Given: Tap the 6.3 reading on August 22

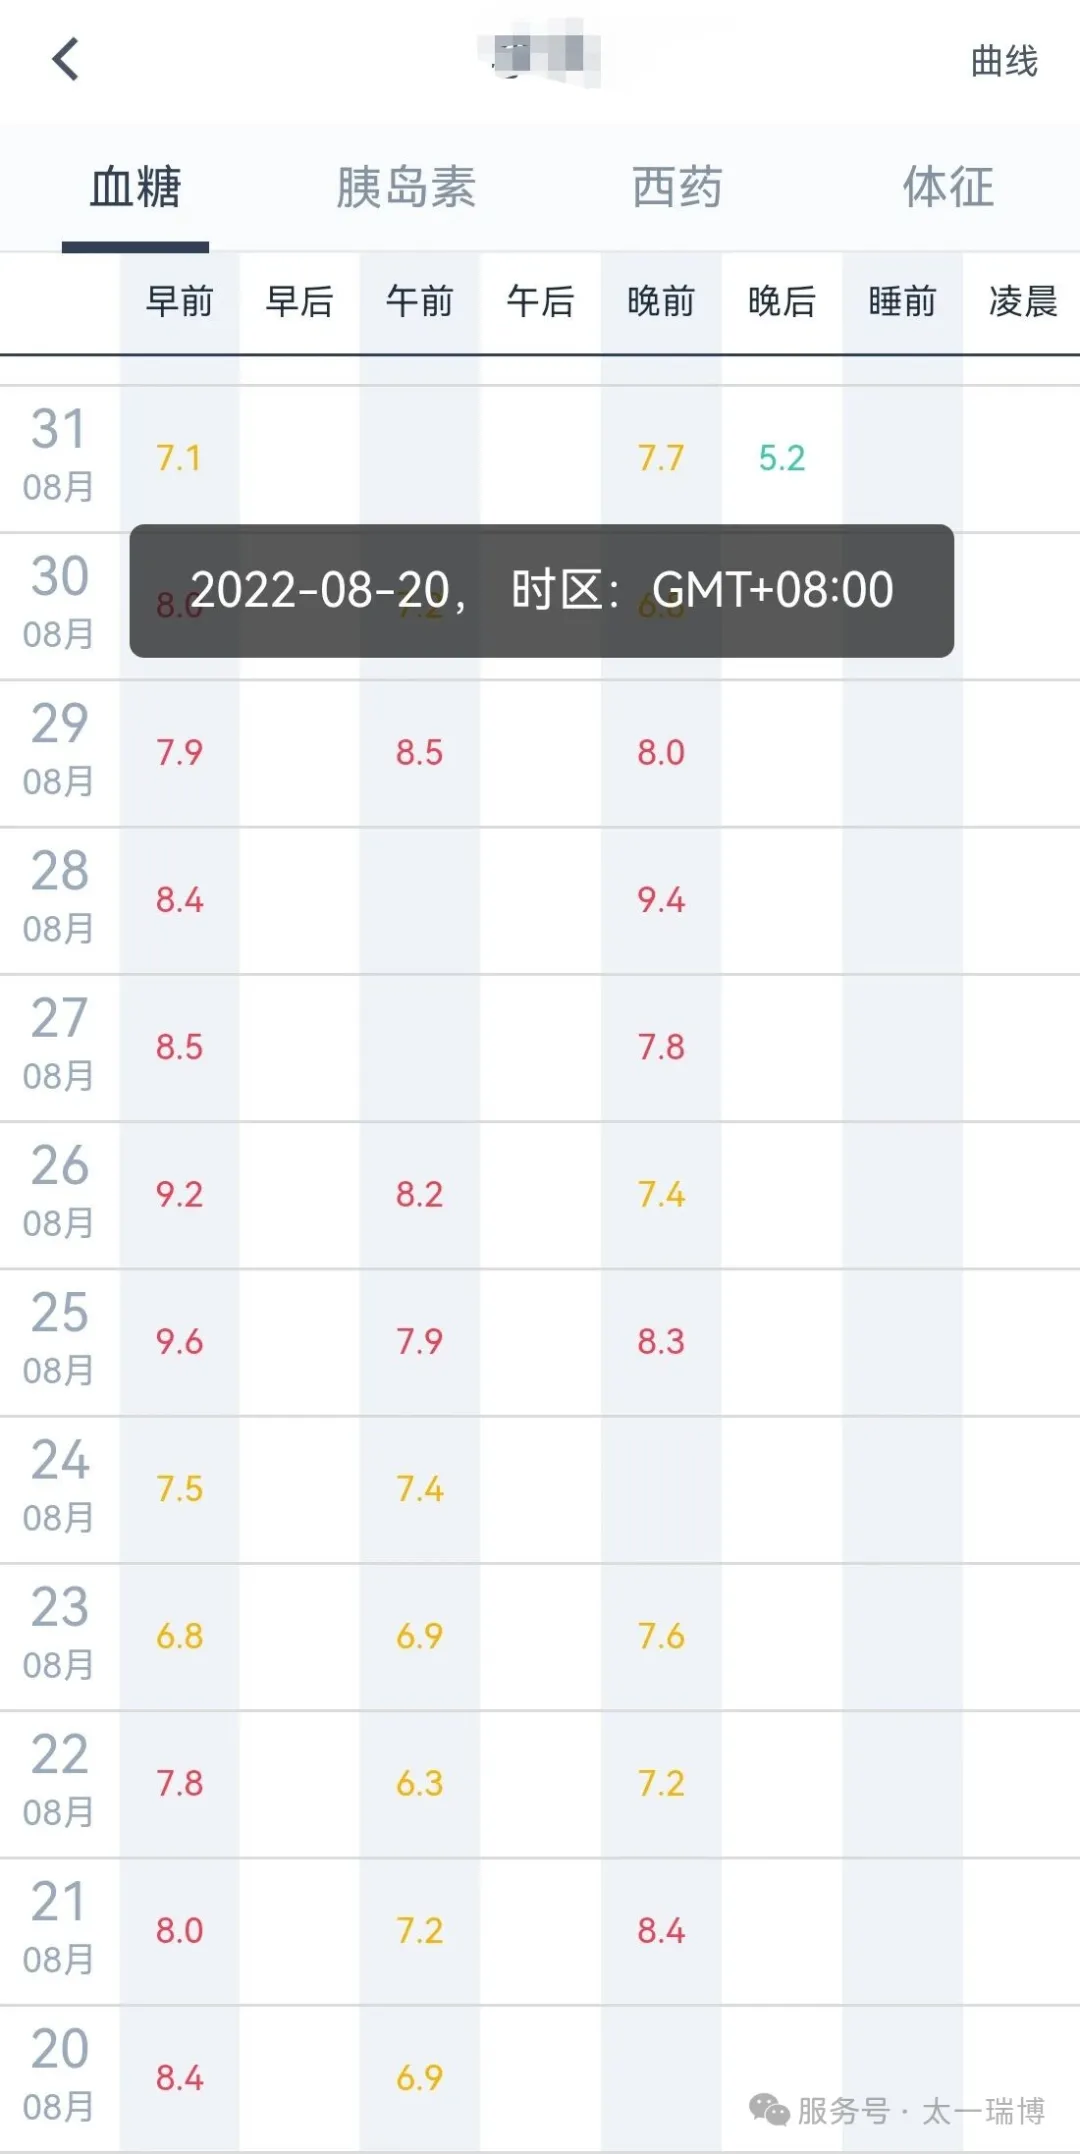Looking at the screenshot, I should coord(419,1783).
